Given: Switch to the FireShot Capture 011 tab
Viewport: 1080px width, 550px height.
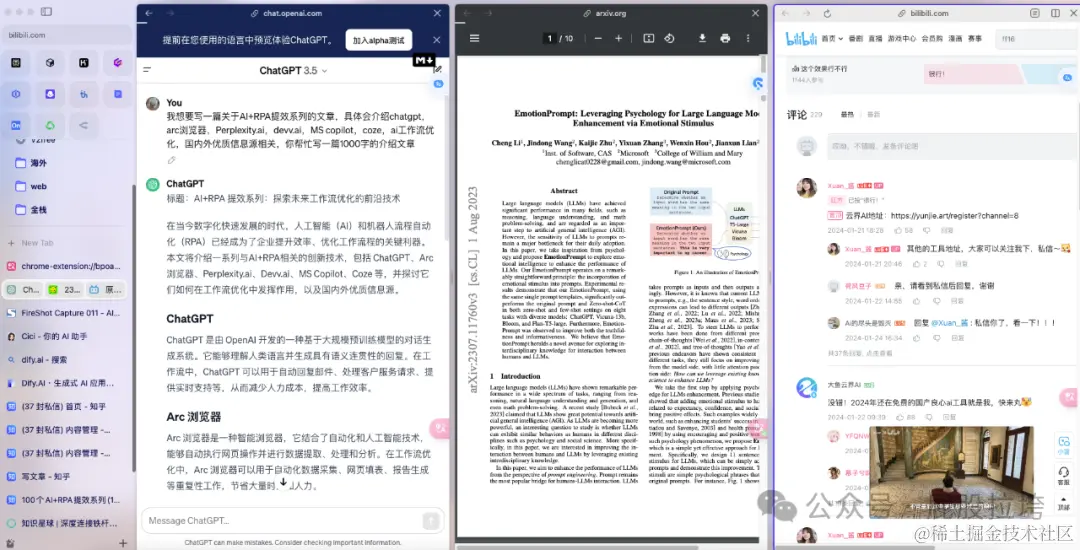Looking at the screenshot, I should (x=66, y=313).
